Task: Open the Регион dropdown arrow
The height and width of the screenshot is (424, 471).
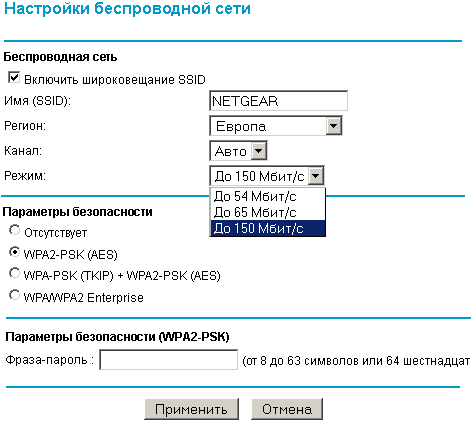Action: click(333, 126)
